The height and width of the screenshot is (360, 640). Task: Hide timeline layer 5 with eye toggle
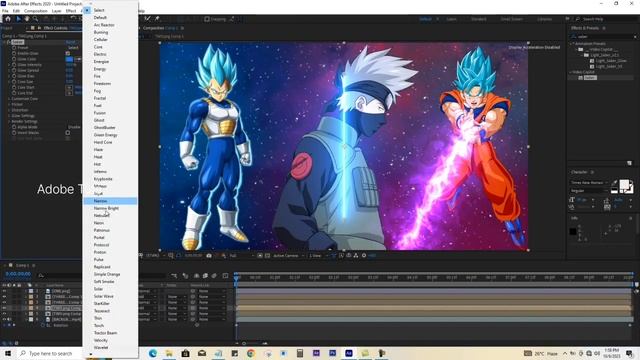[4, 314]
